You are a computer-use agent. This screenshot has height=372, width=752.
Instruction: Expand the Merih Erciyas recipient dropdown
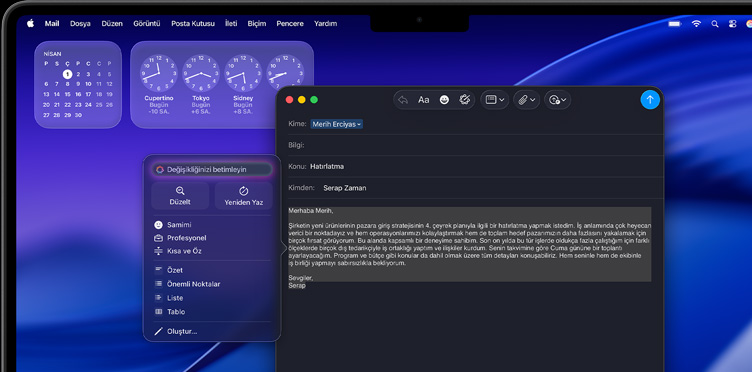336,124
